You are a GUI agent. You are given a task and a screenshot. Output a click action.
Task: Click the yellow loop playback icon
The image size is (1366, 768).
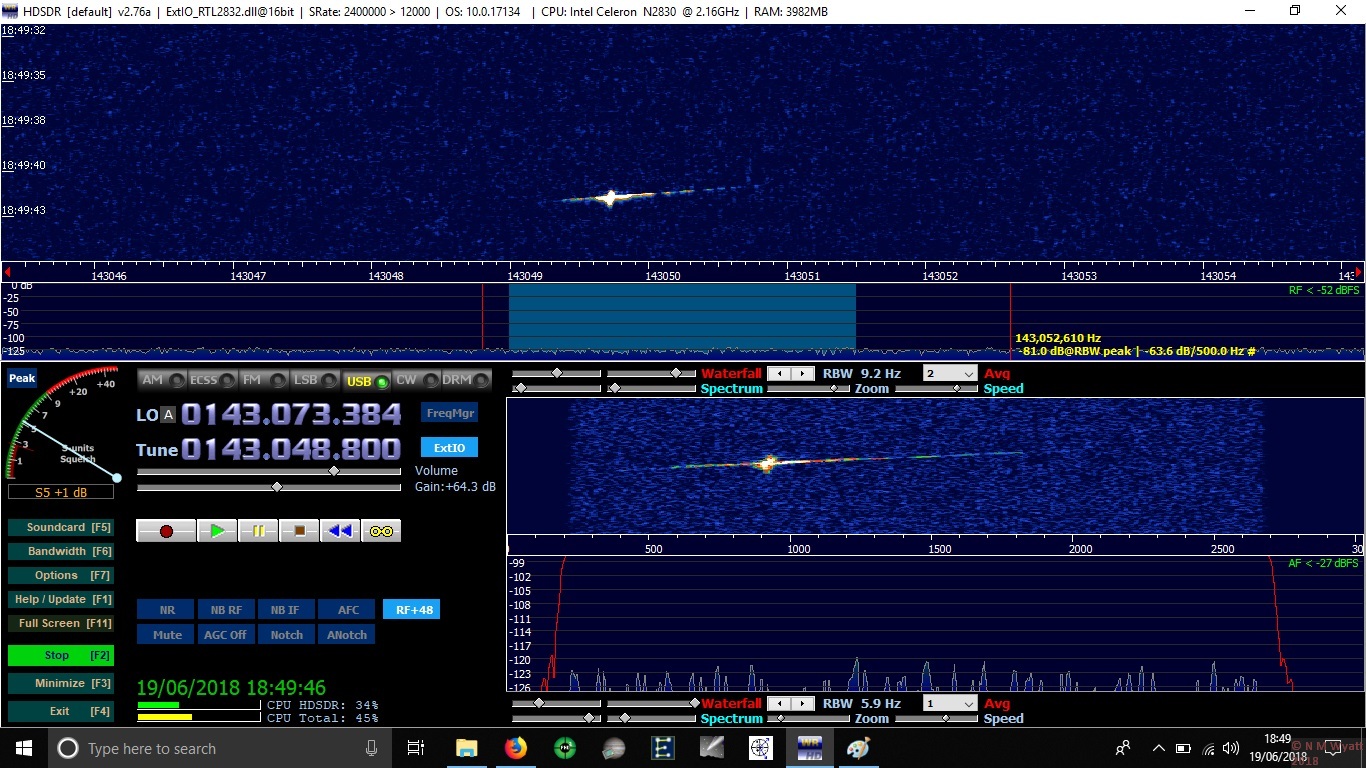[x=380, y=530]
